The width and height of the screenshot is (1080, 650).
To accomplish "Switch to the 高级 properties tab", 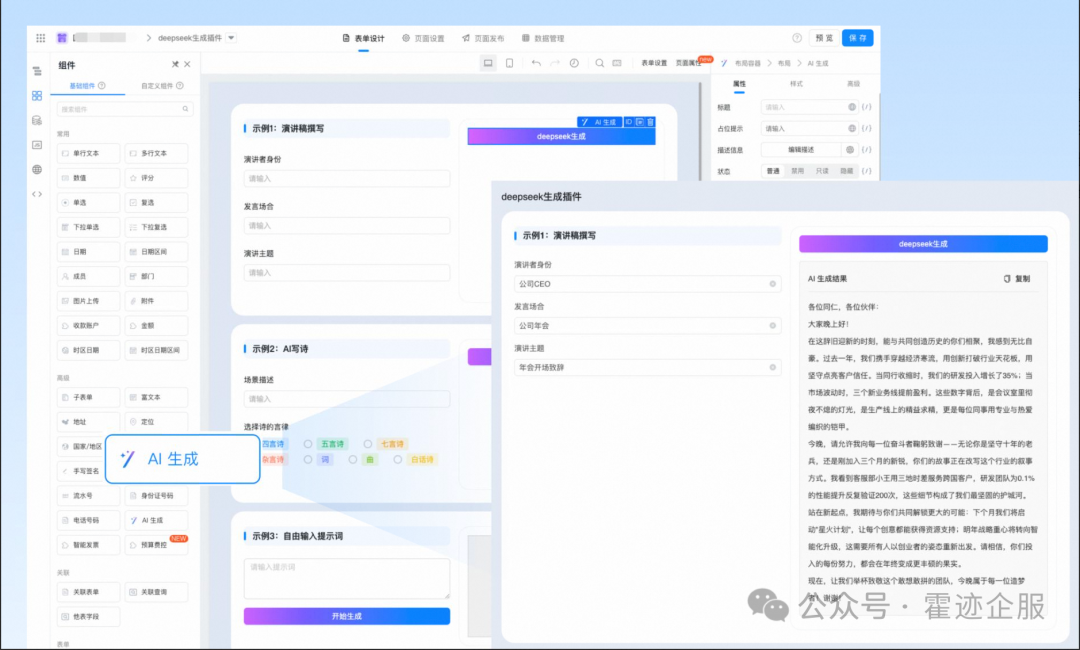I will pos(853,84).
